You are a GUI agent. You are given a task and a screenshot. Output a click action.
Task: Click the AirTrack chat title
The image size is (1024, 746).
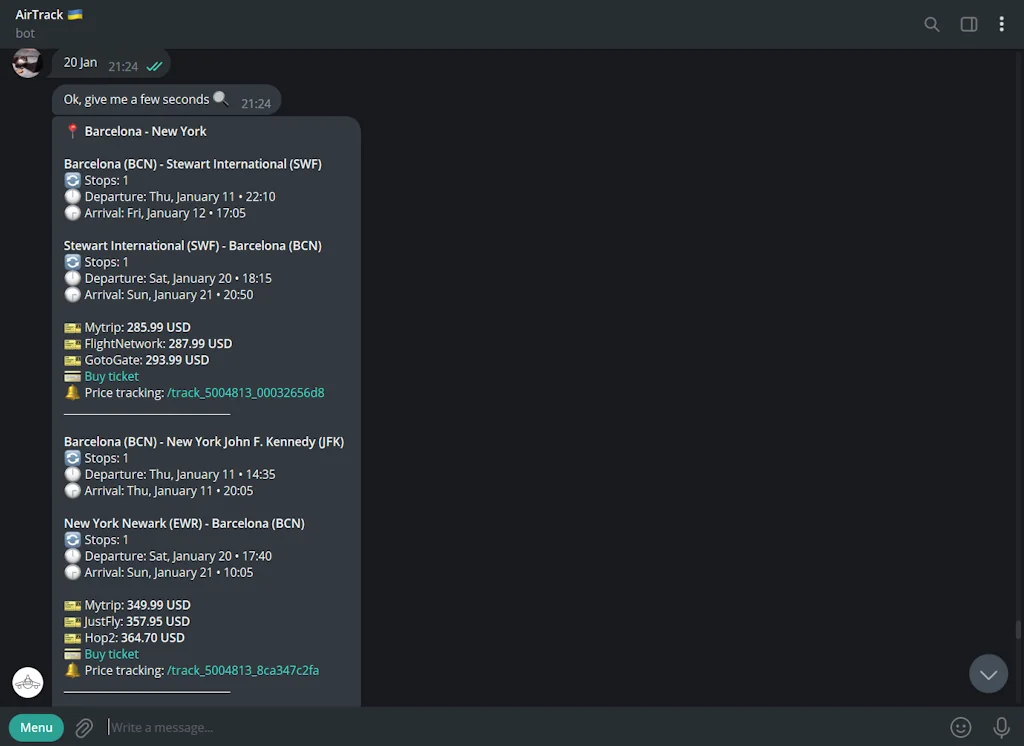[x=40, y=15]
